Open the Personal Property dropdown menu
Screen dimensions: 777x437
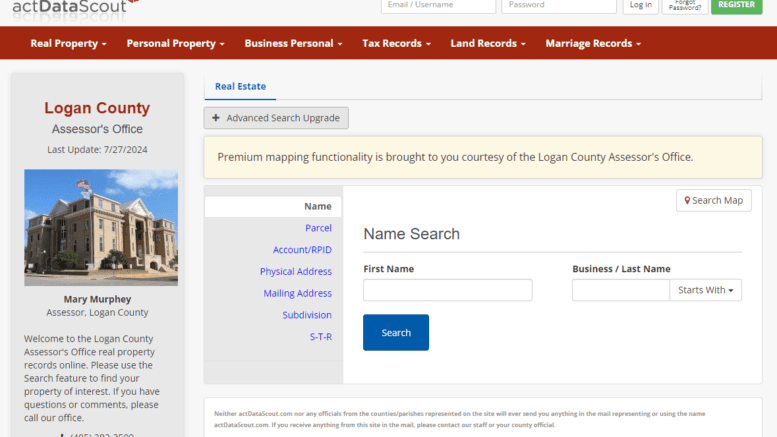tap(175, 44)
